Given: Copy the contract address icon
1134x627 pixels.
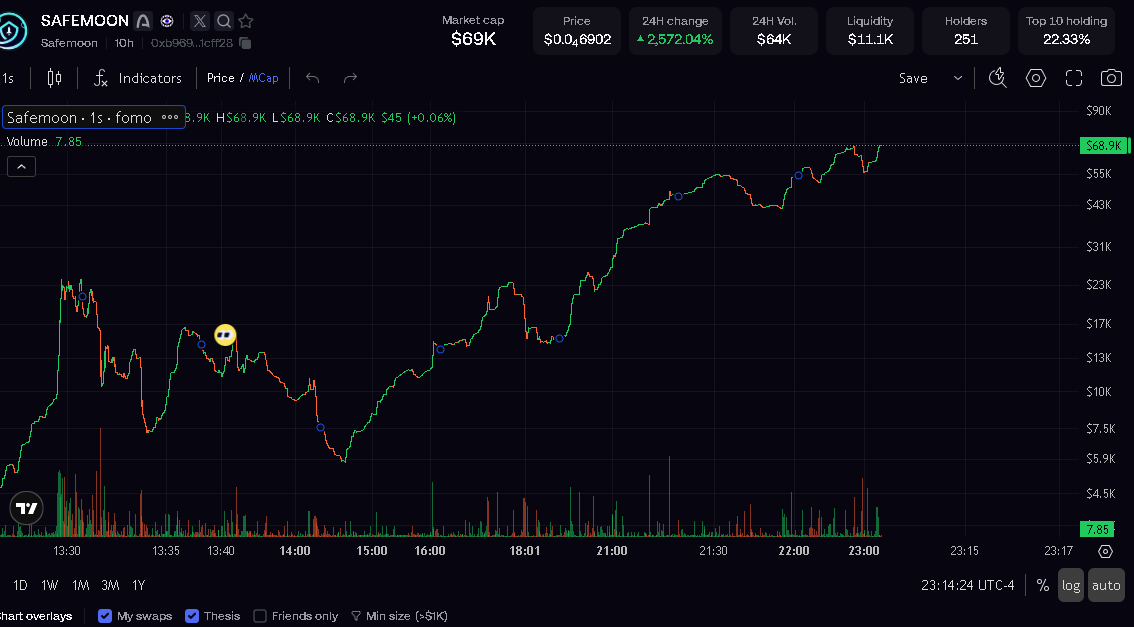Looking at the screenshot, I should [x=245, y=43].
